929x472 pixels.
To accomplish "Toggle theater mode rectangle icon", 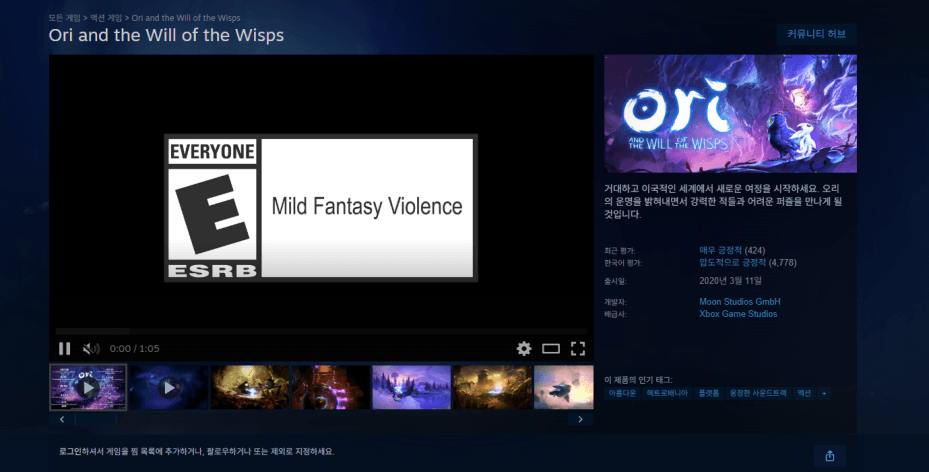I will click(x=551, y=348).
